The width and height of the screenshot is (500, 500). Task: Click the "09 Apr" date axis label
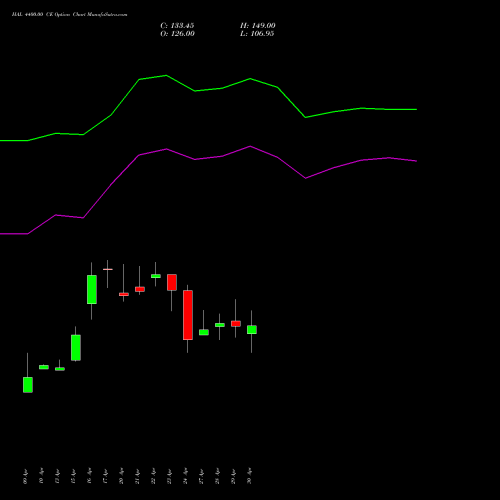coord(25,476)
